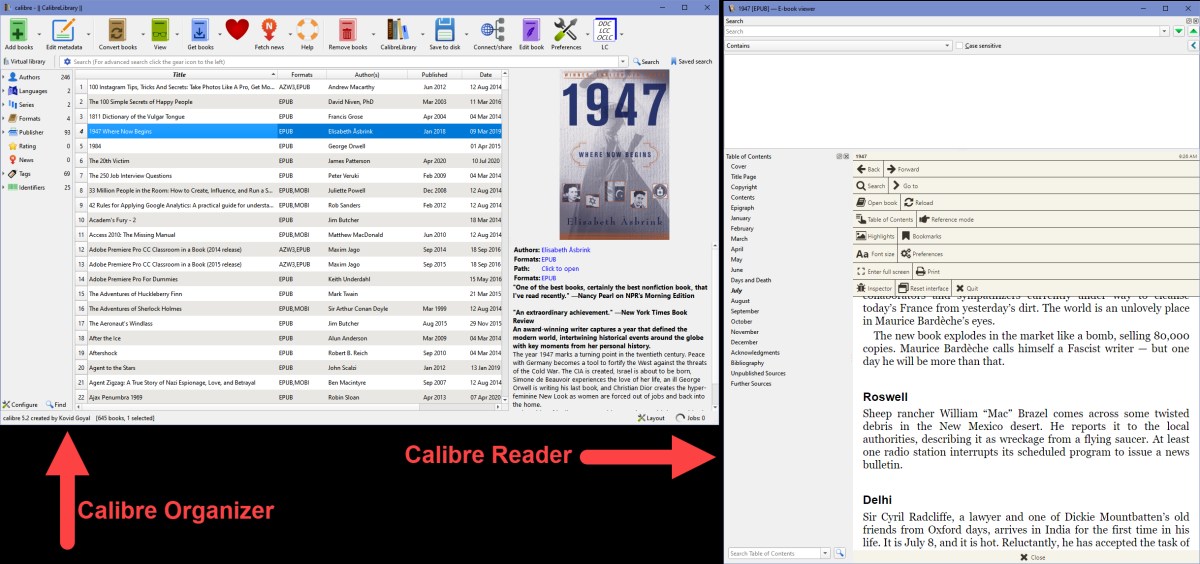Enable the Case sensitive checkbox

(x=959, y=46)
